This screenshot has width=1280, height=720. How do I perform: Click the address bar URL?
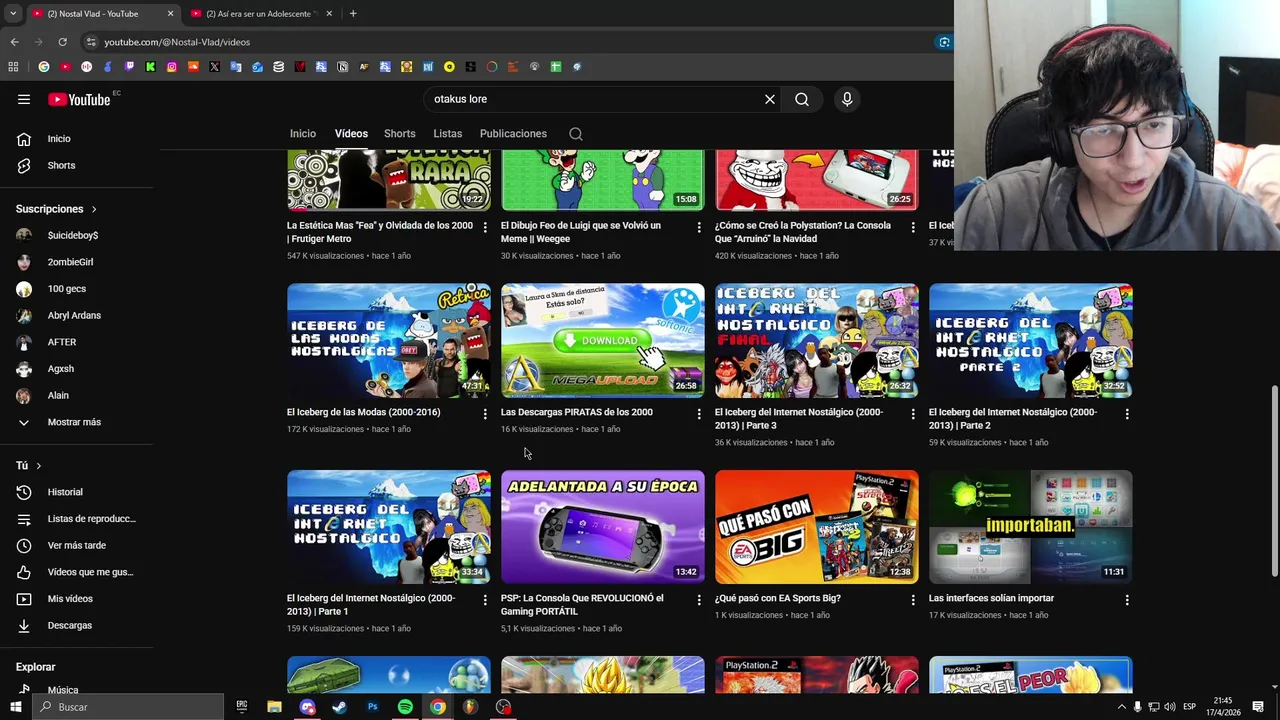pyautogui.click(x=177, y=42)
